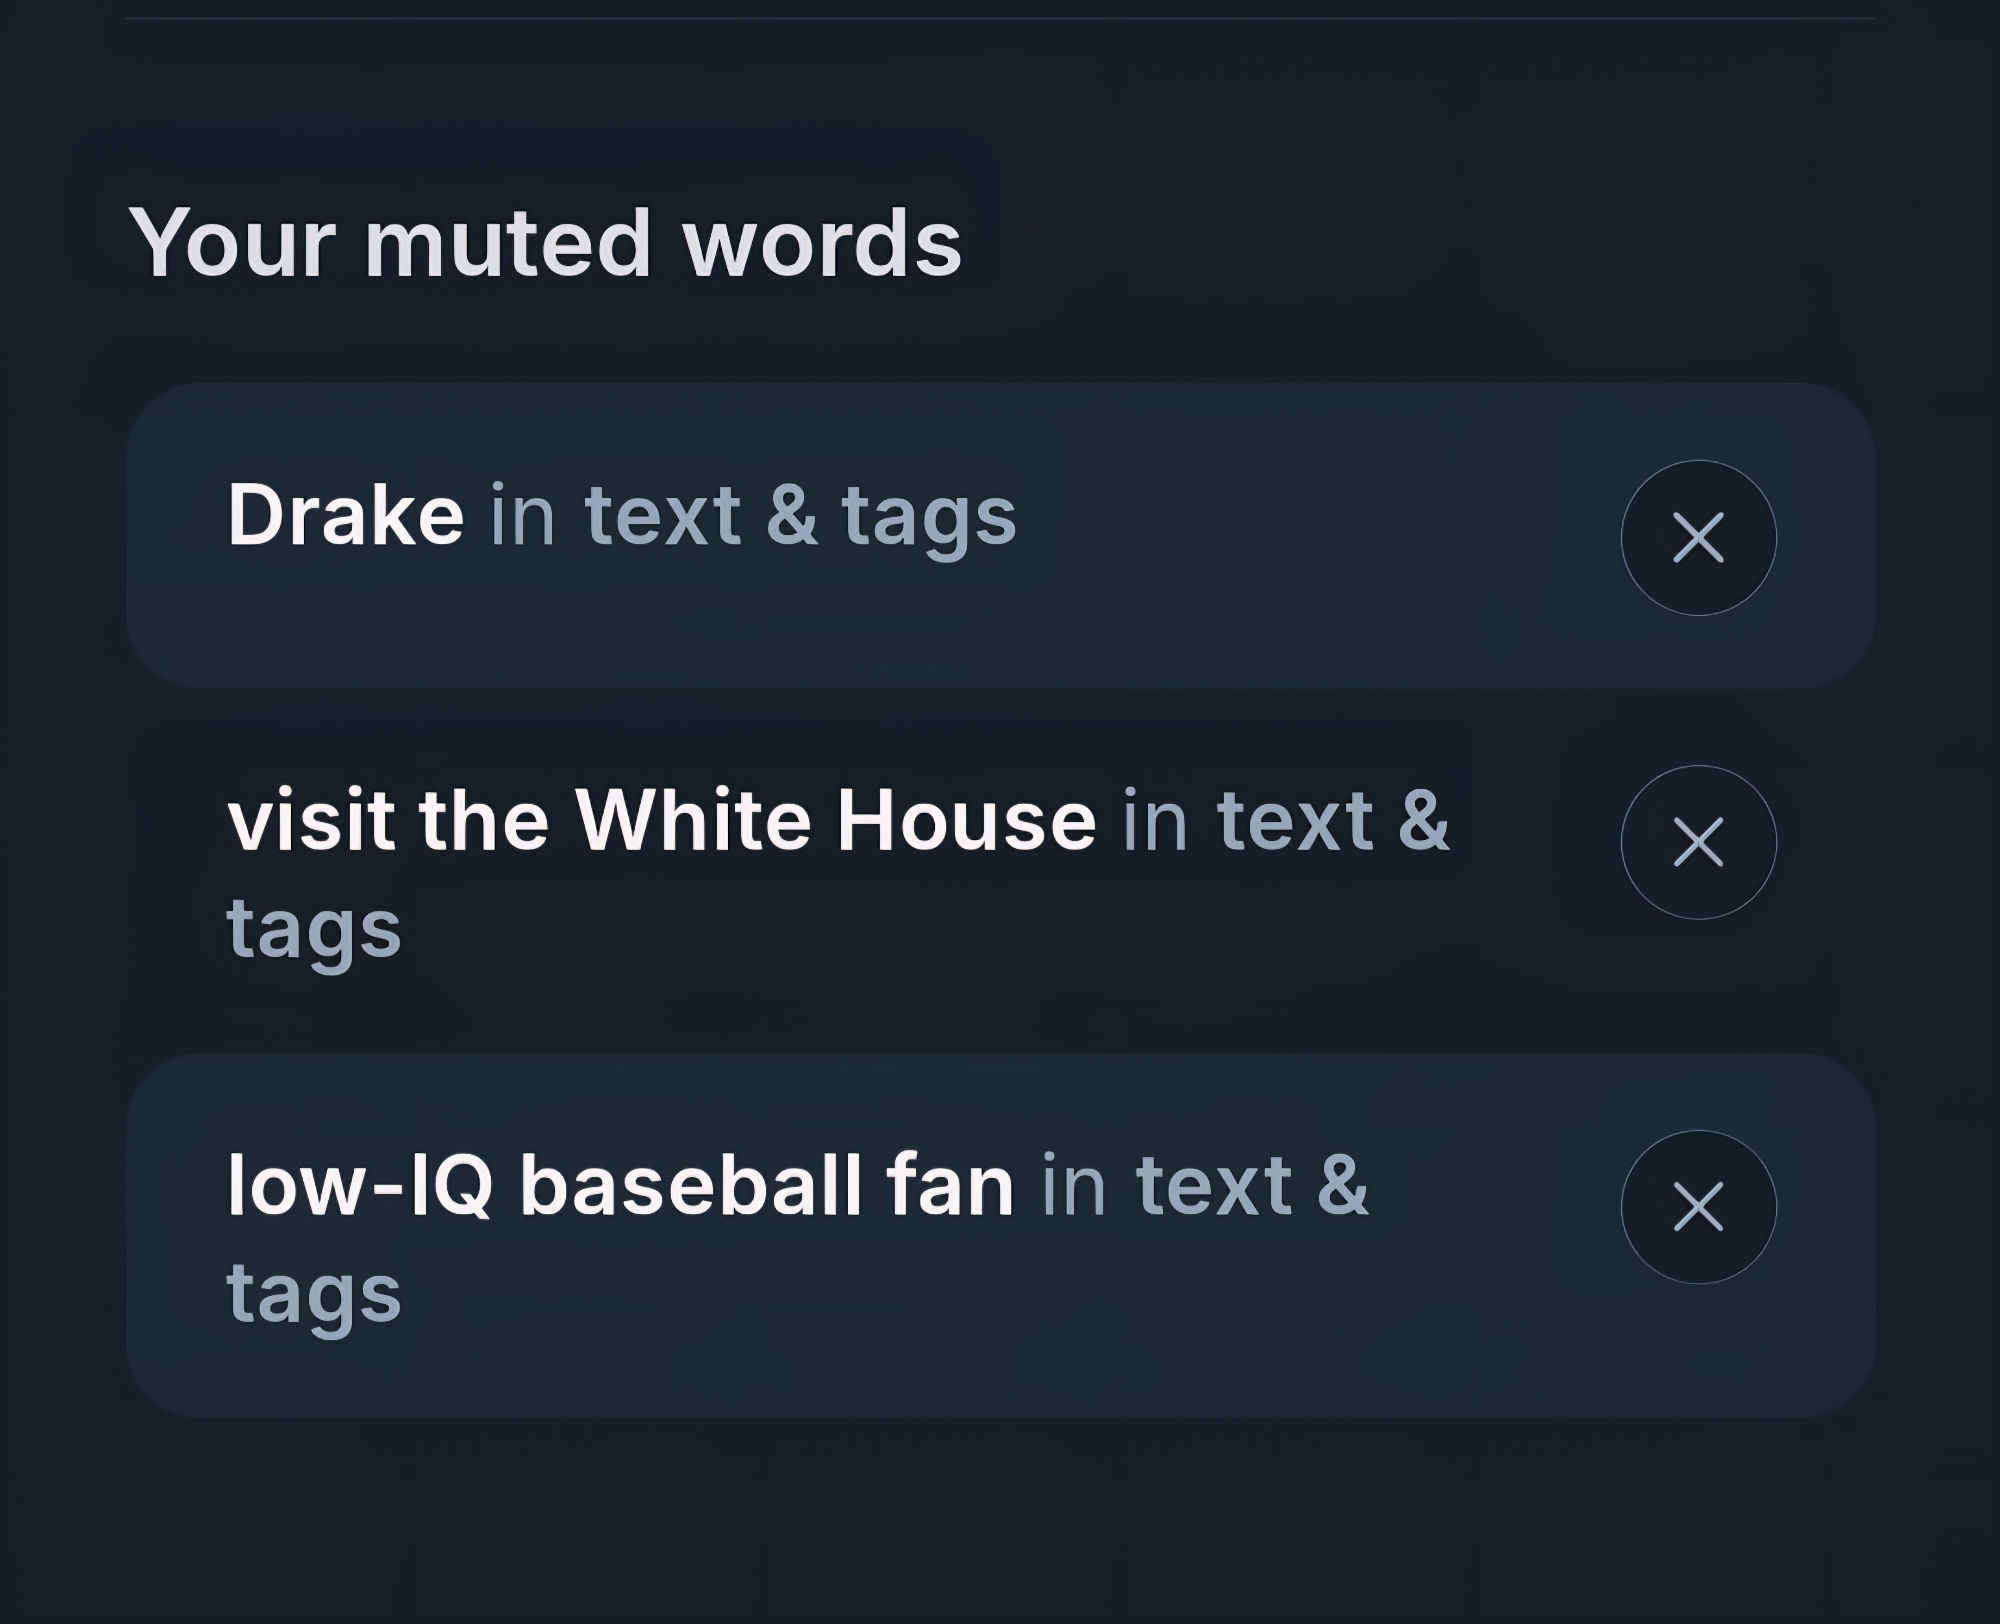Image resolution: width=2000 pixels, height=1624 pixels.
Task: Click 'in text & tags' beside Drake
Action: click(752, 516)
